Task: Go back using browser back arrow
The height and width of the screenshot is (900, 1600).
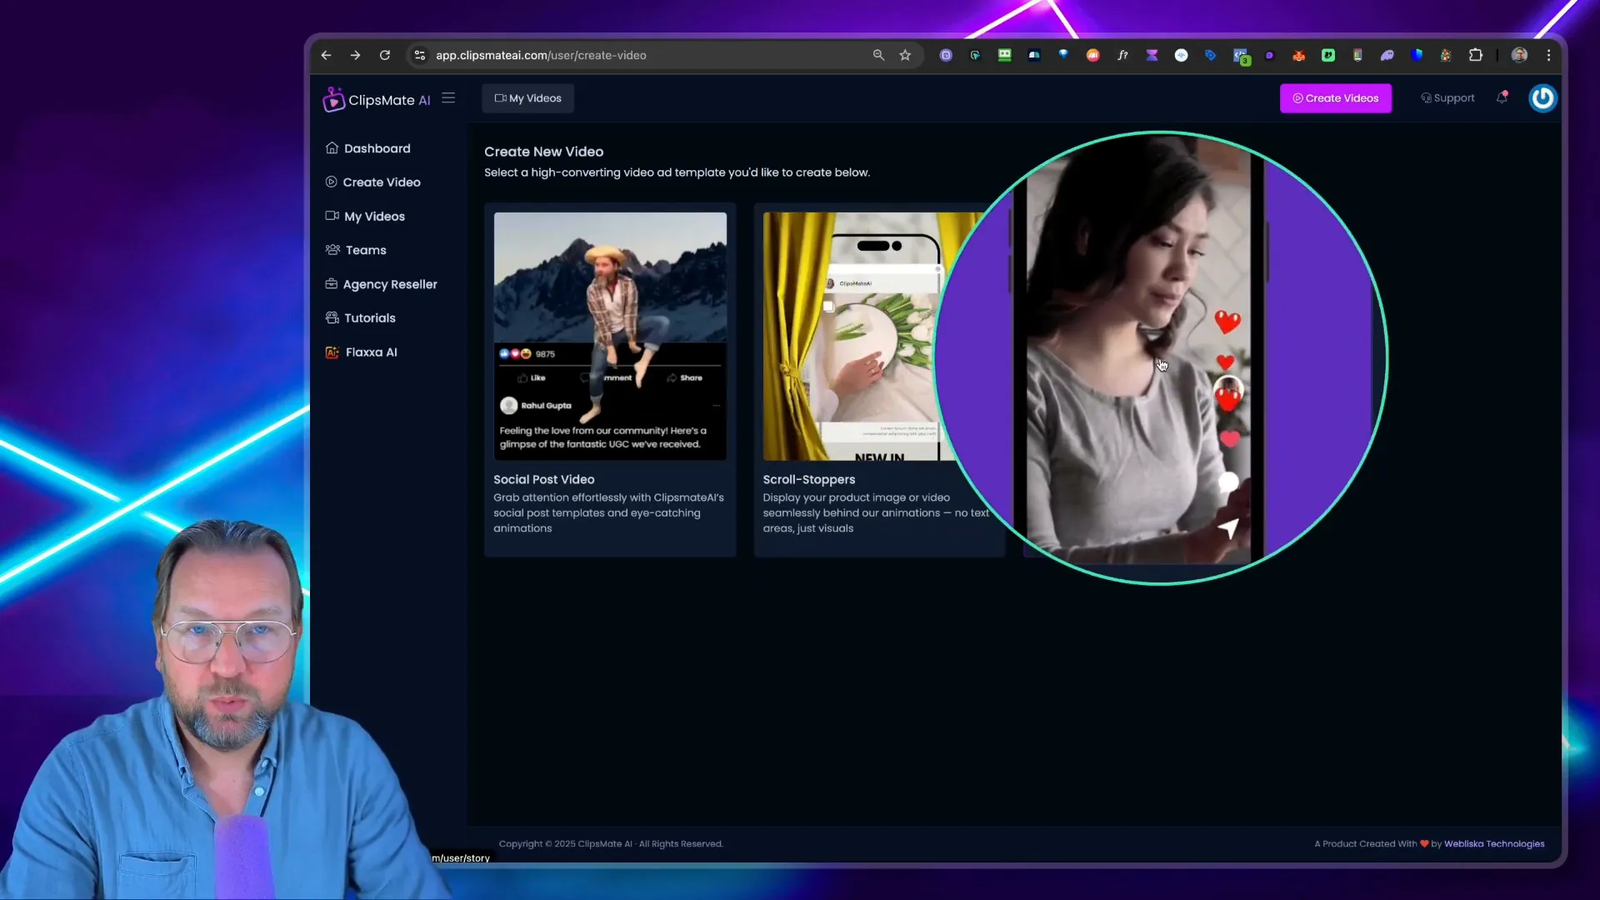Action: click(326, 55)
